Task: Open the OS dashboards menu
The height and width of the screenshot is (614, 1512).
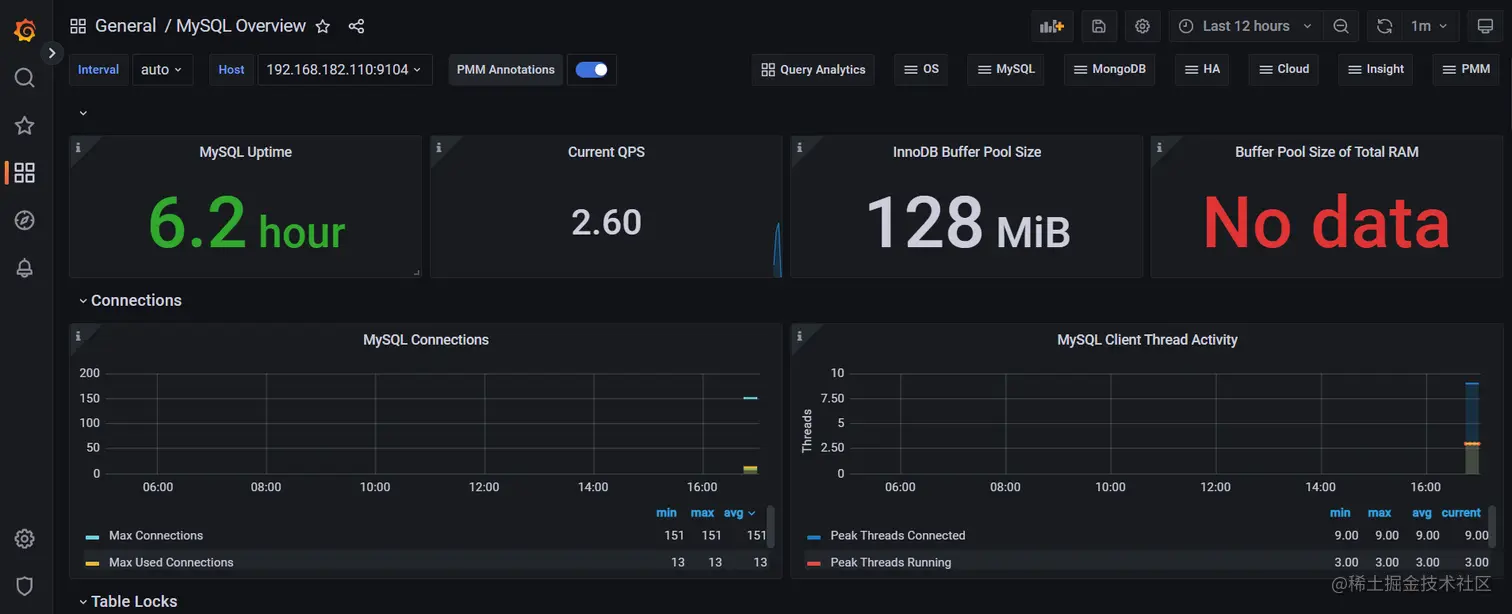Action: [921, 69]
